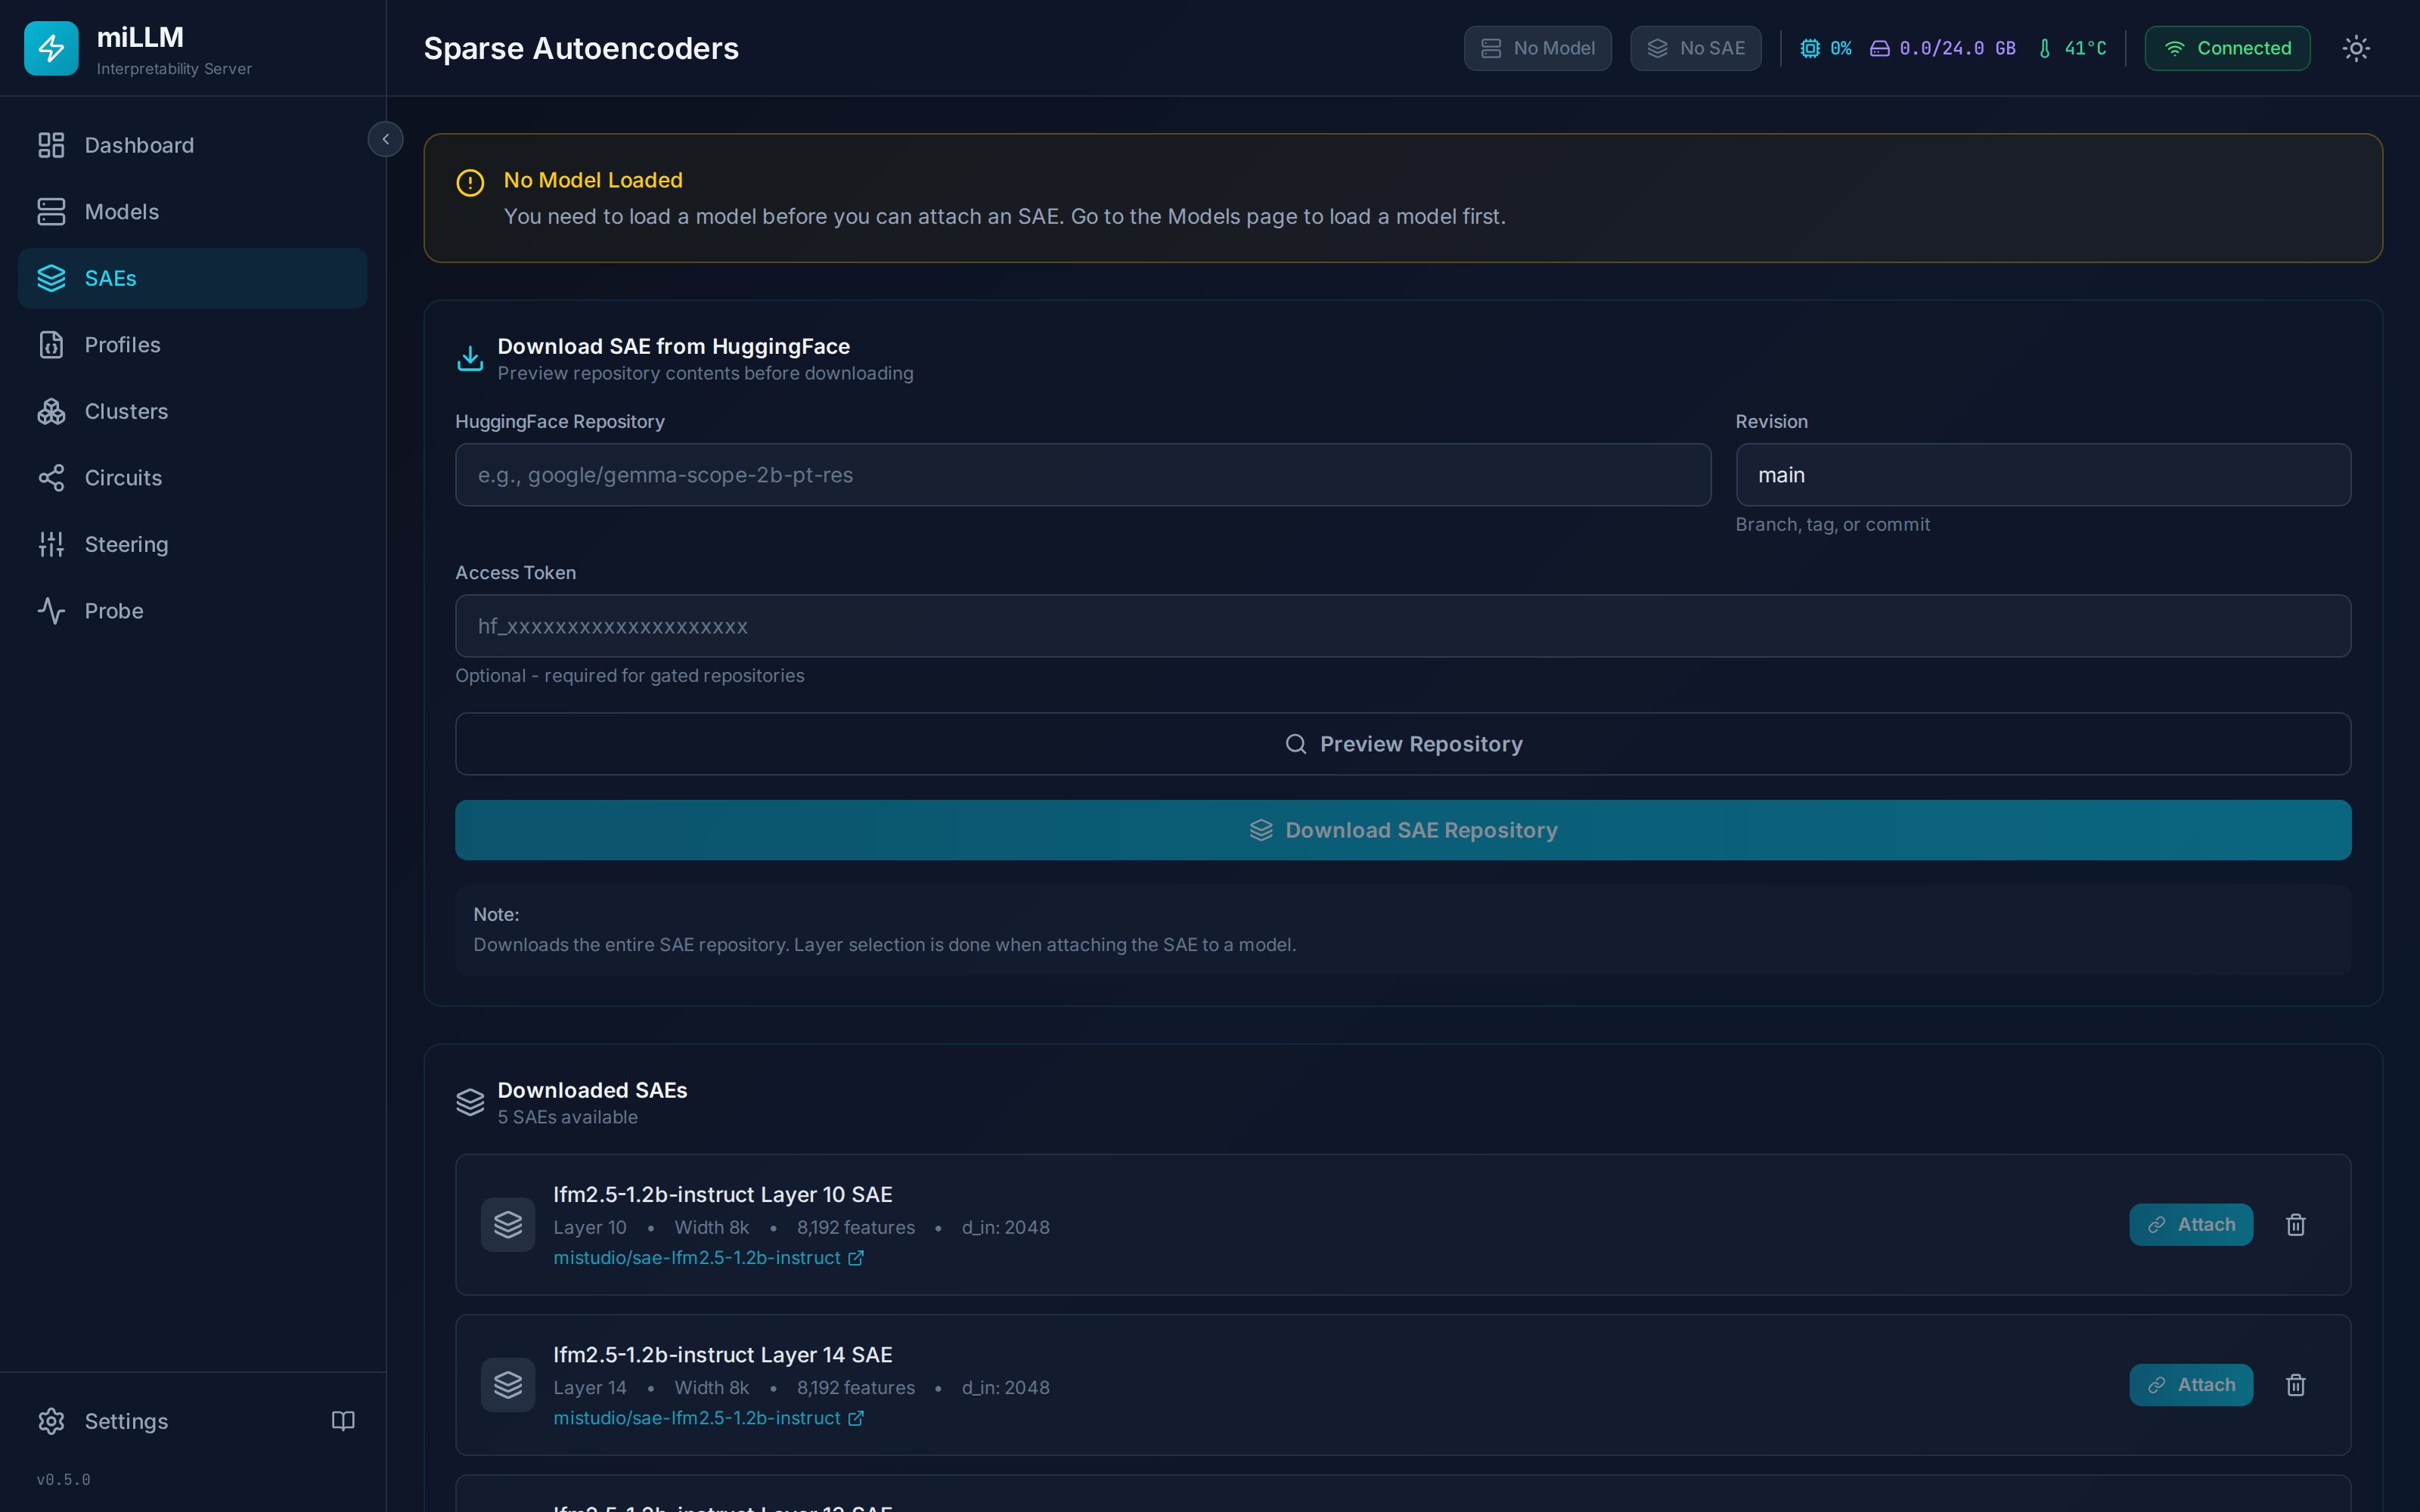Click the v0.5.0 version label
The width and height of the screenshot is (2420, 1512).
(64, 1480)
